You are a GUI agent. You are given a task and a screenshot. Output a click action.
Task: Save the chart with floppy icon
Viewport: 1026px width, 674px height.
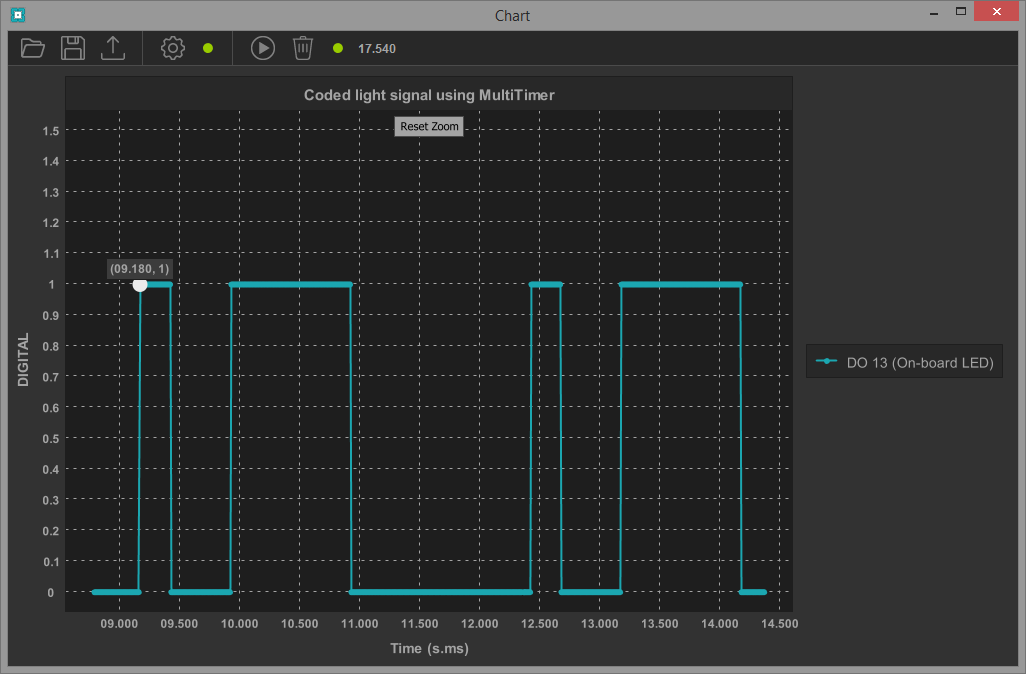click(x=73, y=48)
